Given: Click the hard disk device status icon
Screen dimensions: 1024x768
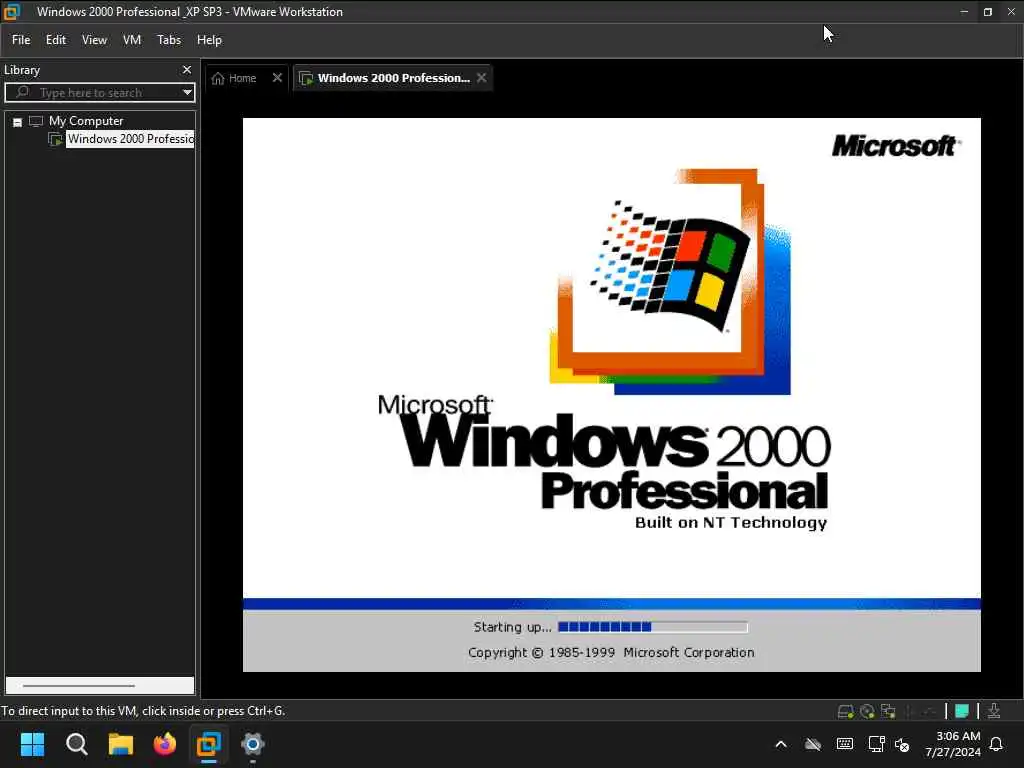Looking at the screenshot, I should pos(845,711).
